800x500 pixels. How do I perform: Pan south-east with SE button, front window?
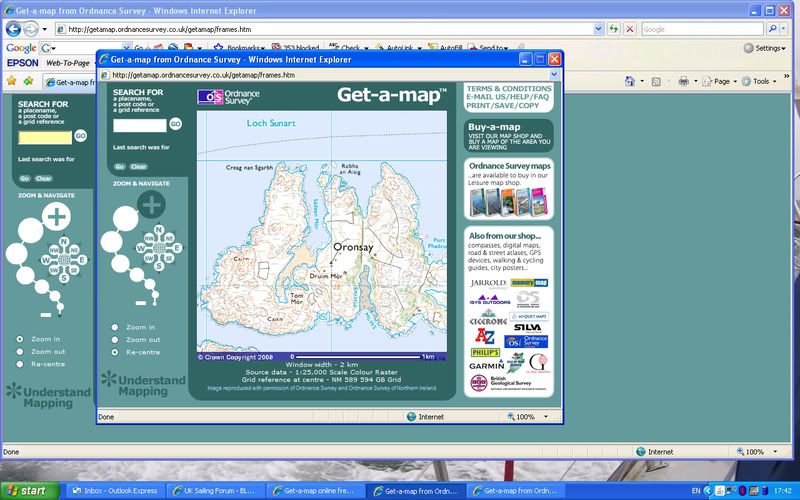(169, 259)
